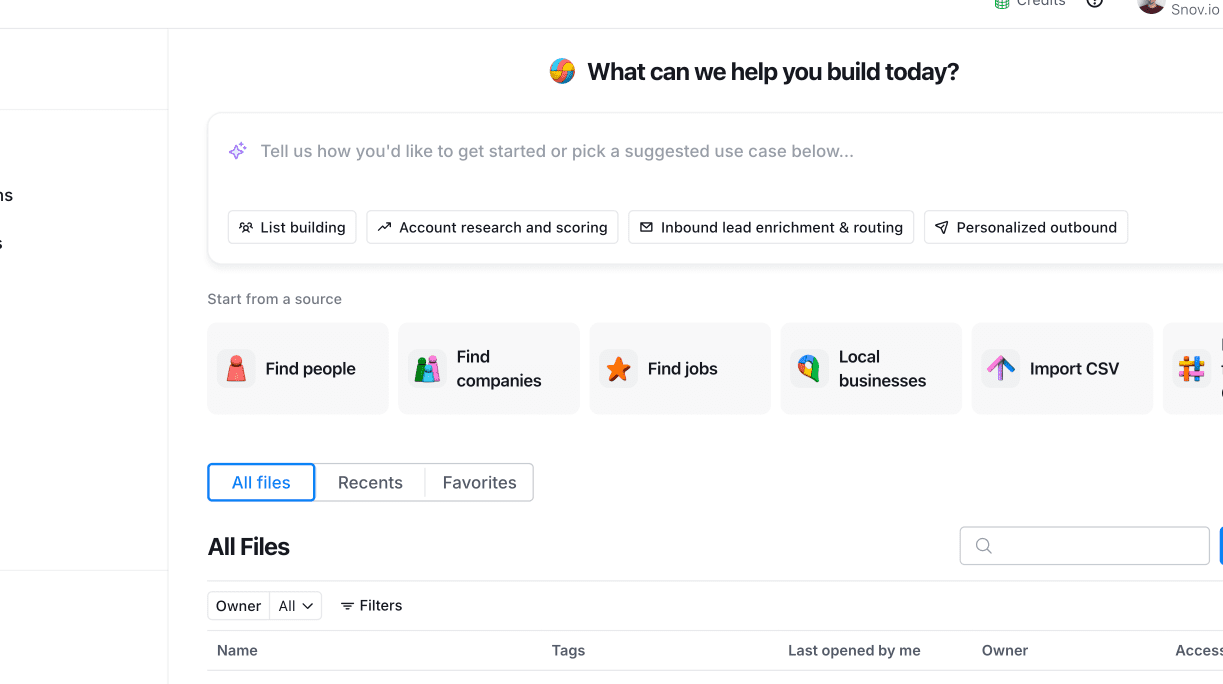Open the Filters menu
This screenshot has width=1223, height=684.
click(x=371, y=606)
